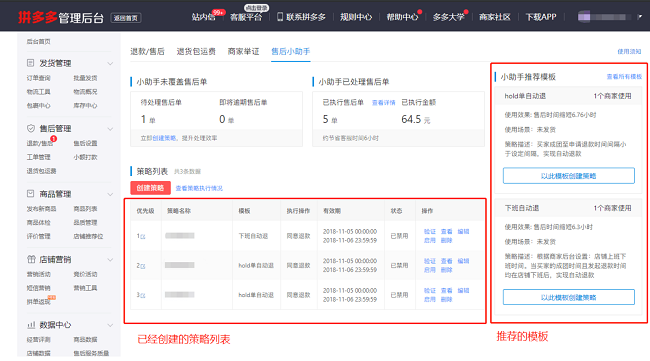Screen dimensions: 650x361
Task: Click 验证 for the priority 1 strategy
Action: (x=430, y=231)
